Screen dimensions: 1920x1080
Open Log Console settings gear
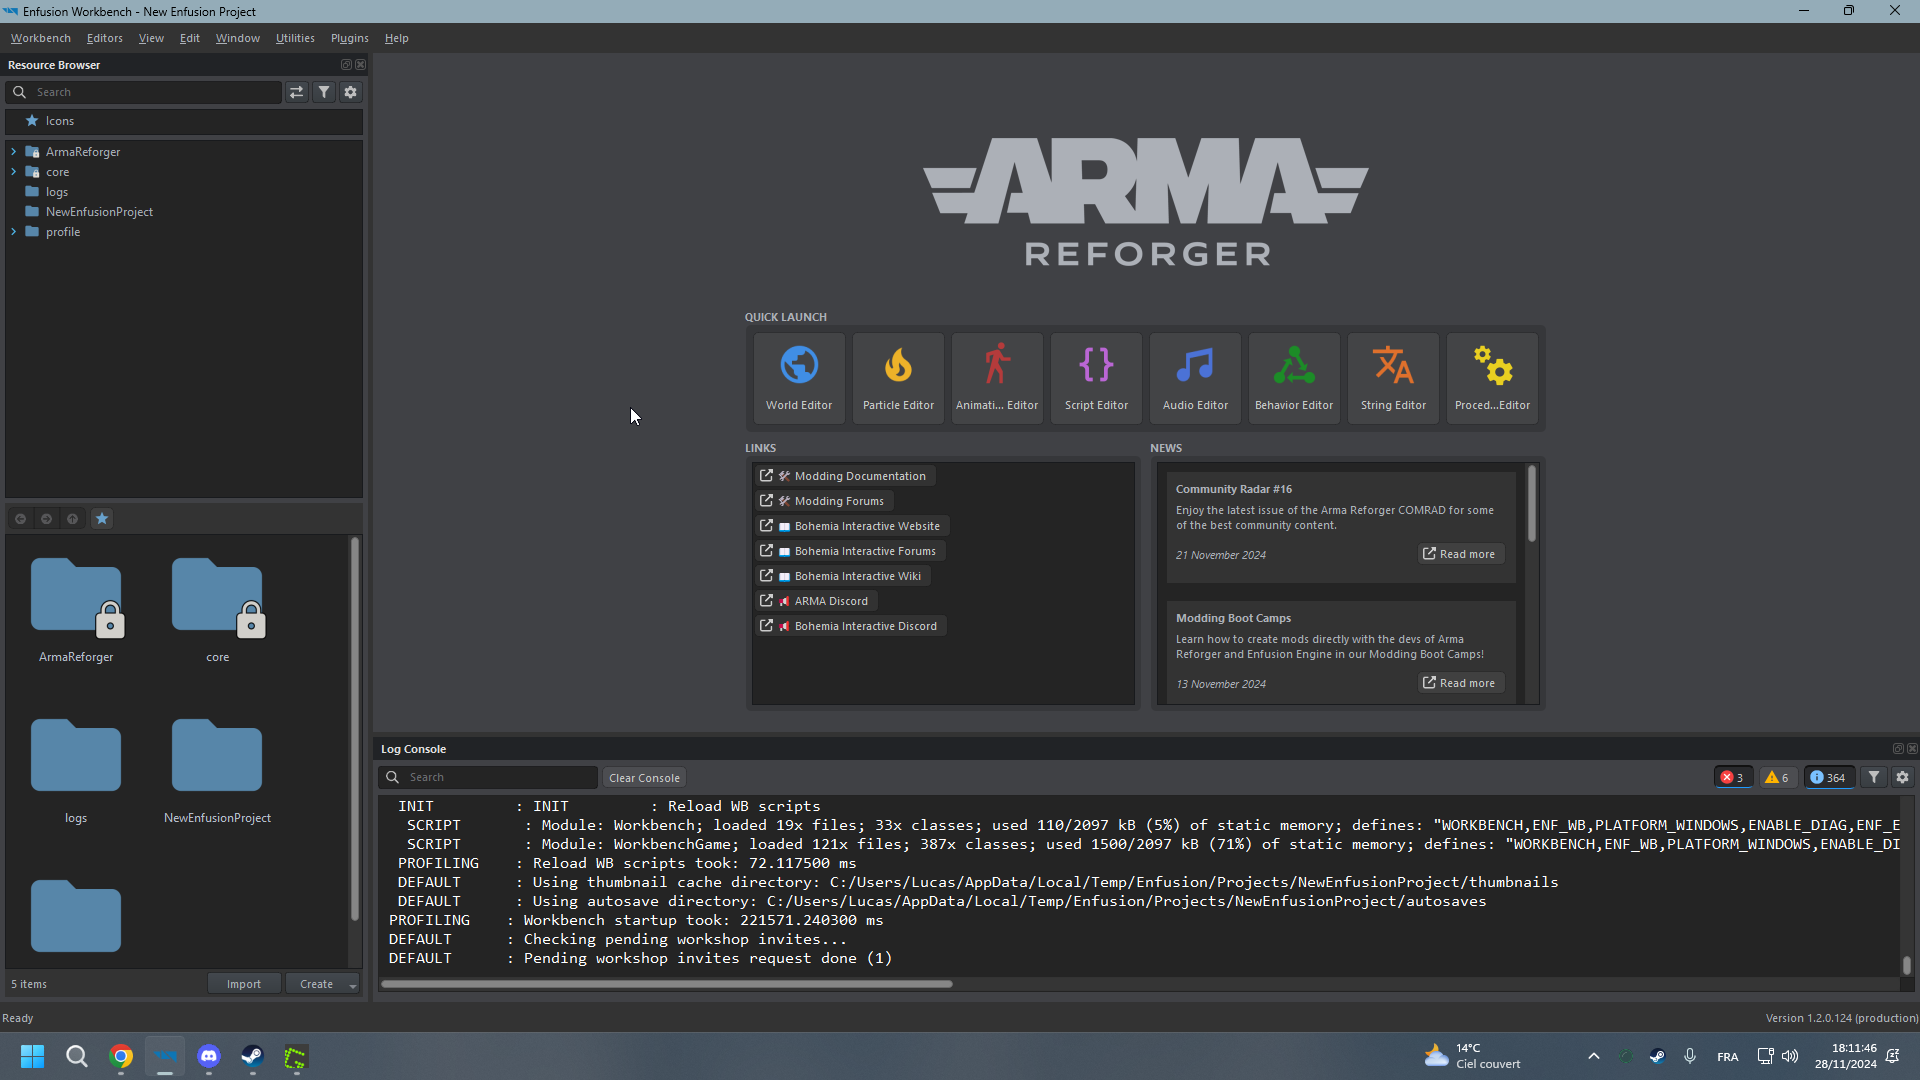click(1903, 777)
